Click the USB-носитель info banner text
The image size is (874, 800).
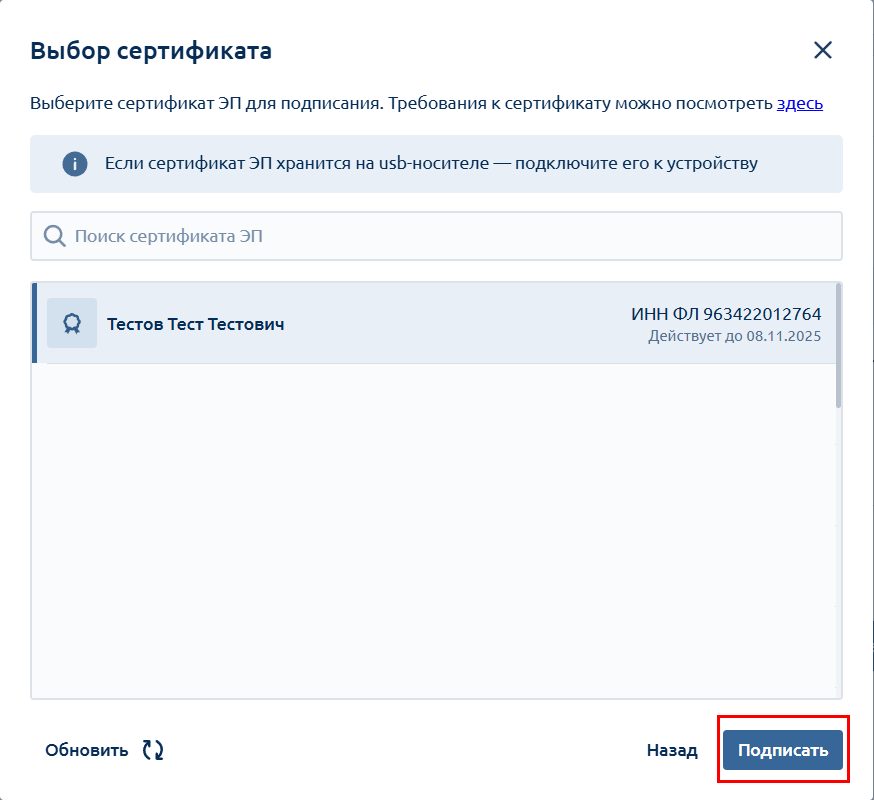tap(431, 164)
